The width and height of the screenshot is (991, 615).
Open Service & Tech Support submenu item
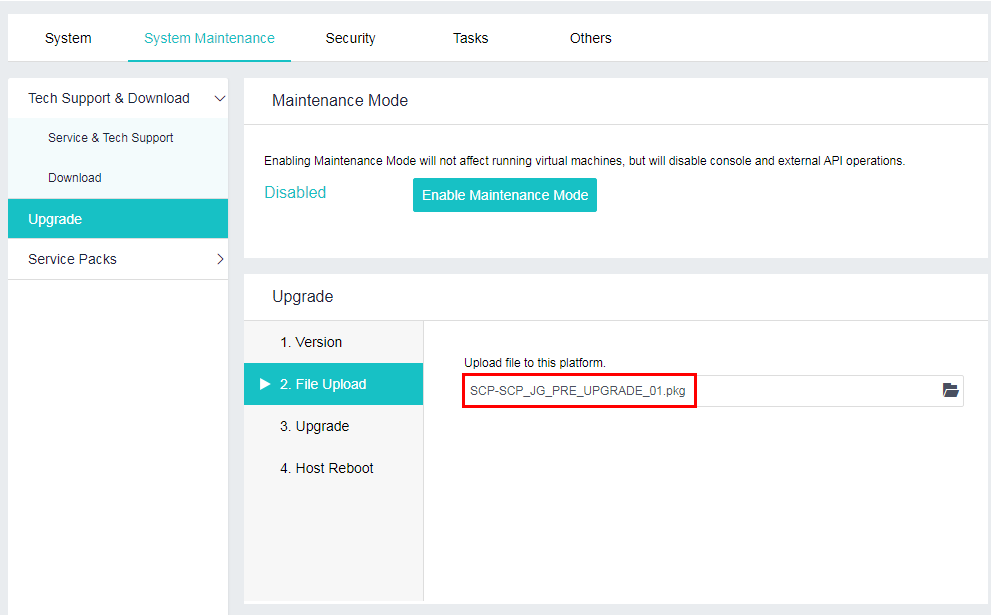click(111, 138)
